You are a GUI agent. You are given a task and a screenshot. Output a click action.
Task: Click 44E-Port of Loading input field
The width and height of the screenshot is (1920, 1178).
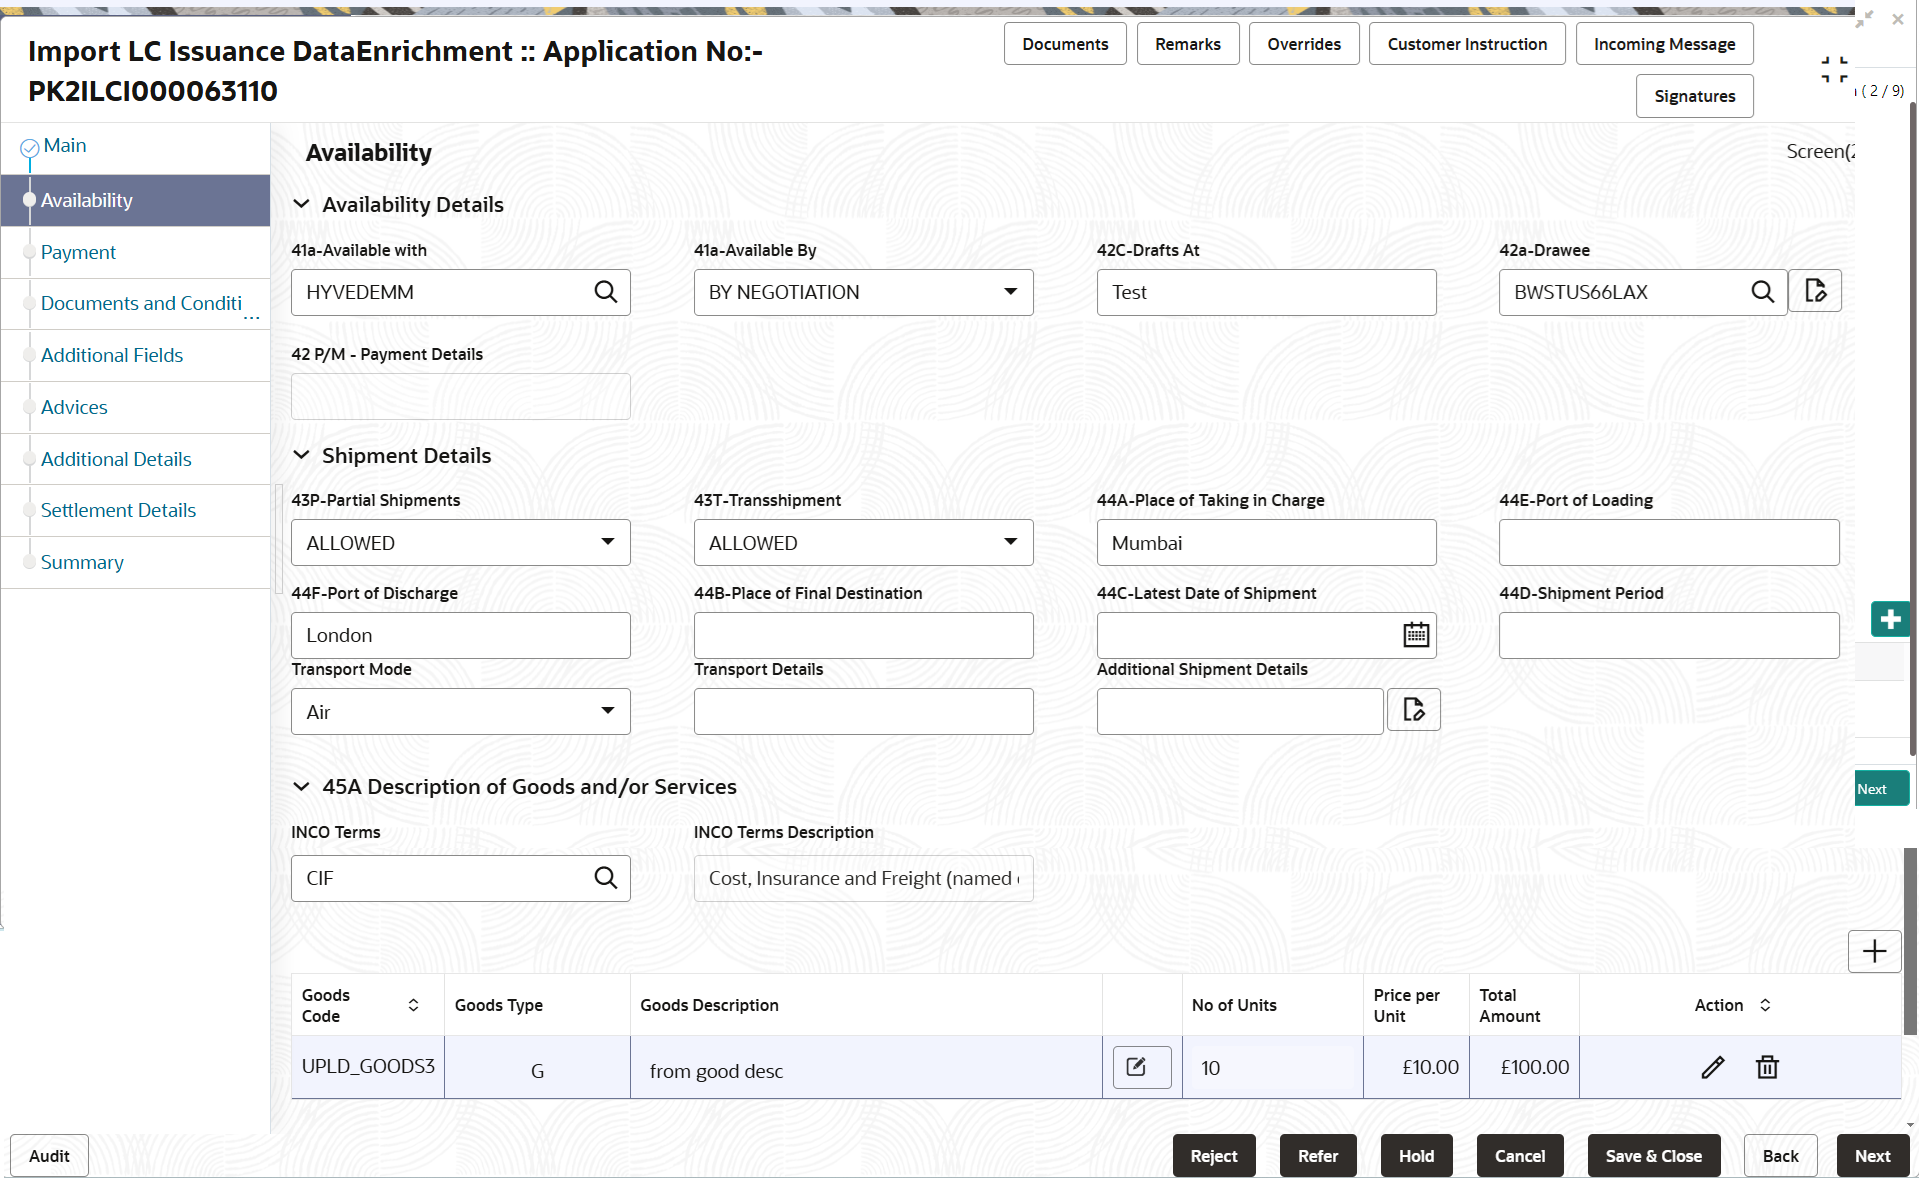[1668, 542]
